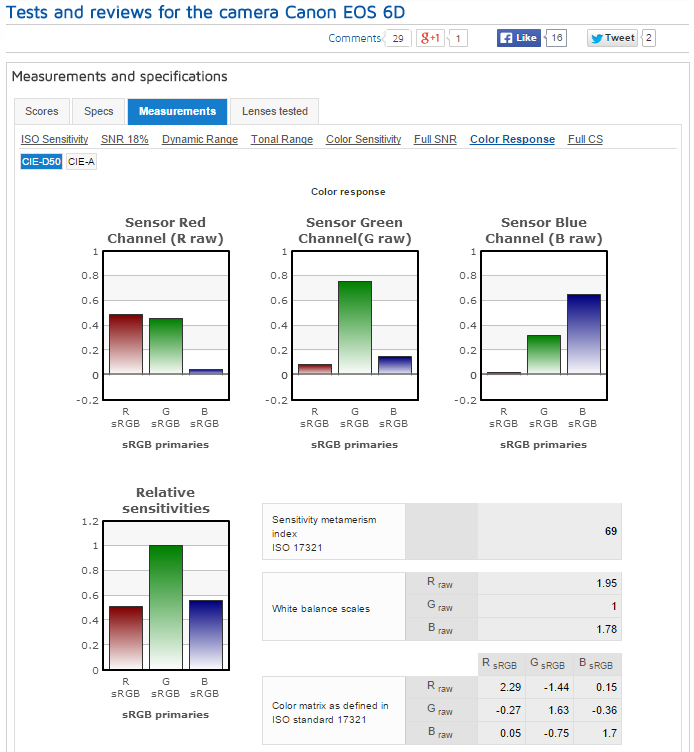Select the Measurements tab
The height and width of the screenshot is (752, 694).
(x=177, y=111)
